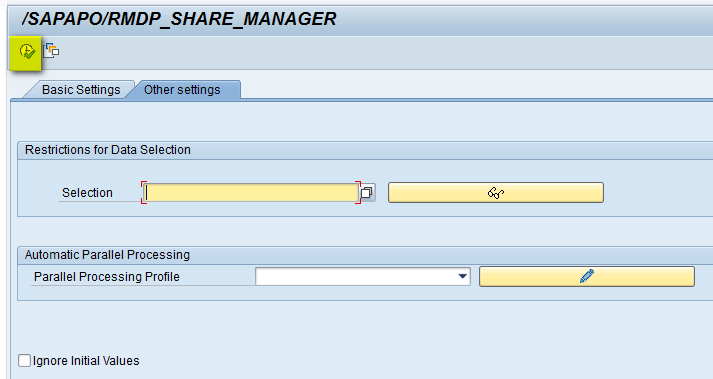Focus the Selection input field
The width and height of the screenshot is (713, 379).
(x=251, y=192)
